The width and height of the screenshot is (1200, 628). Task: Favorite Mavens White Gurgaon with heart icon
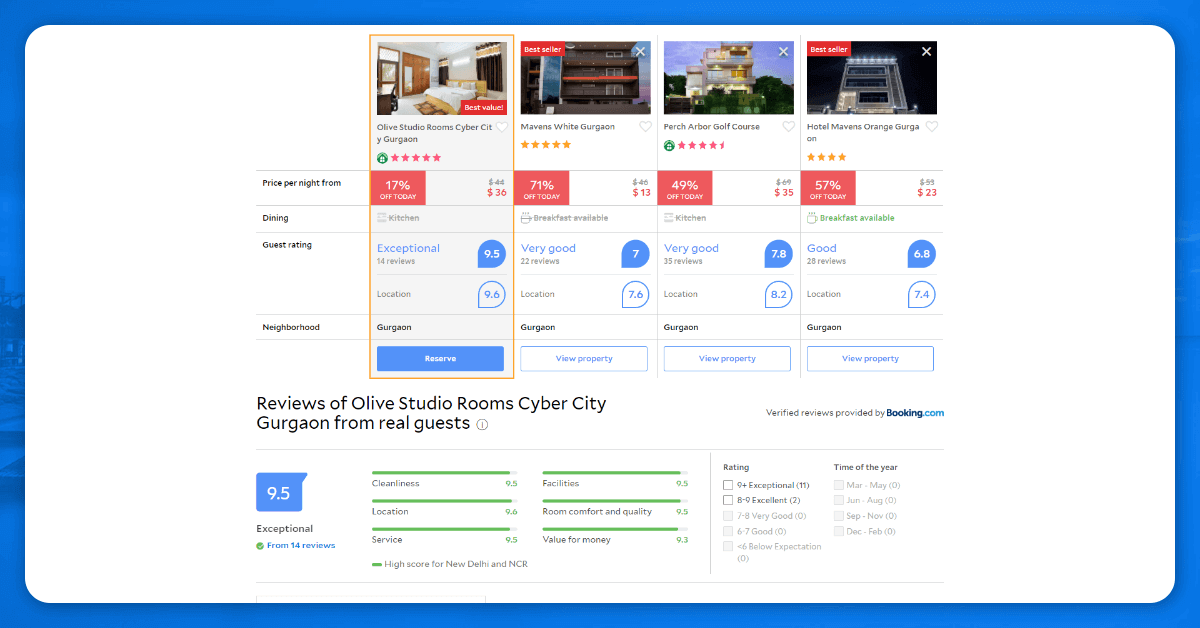tap(645, 127)
